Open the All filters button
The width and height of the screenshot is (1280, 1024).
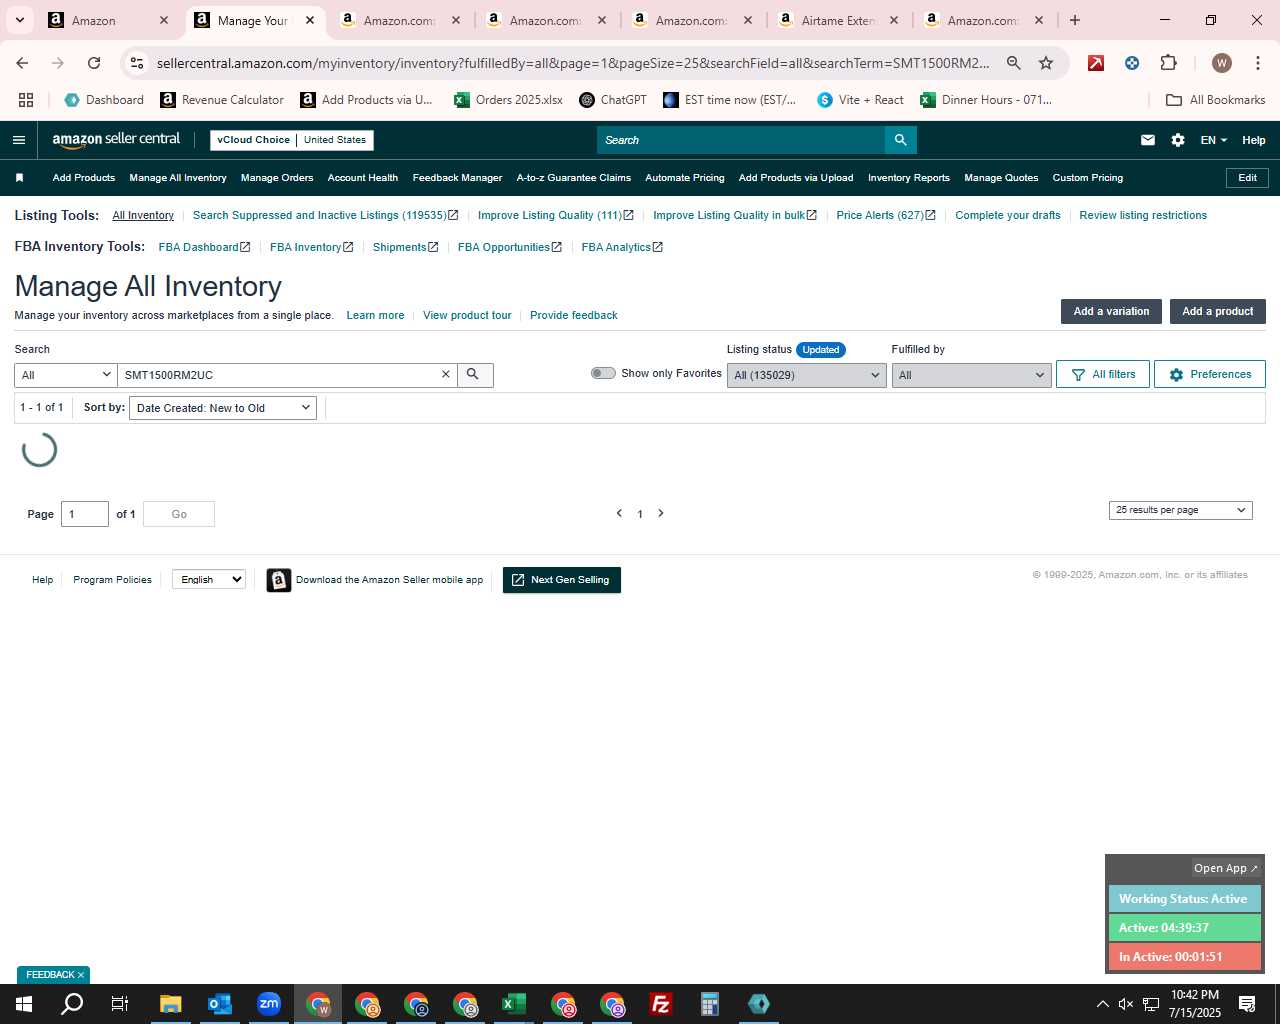click(1103, 374)
